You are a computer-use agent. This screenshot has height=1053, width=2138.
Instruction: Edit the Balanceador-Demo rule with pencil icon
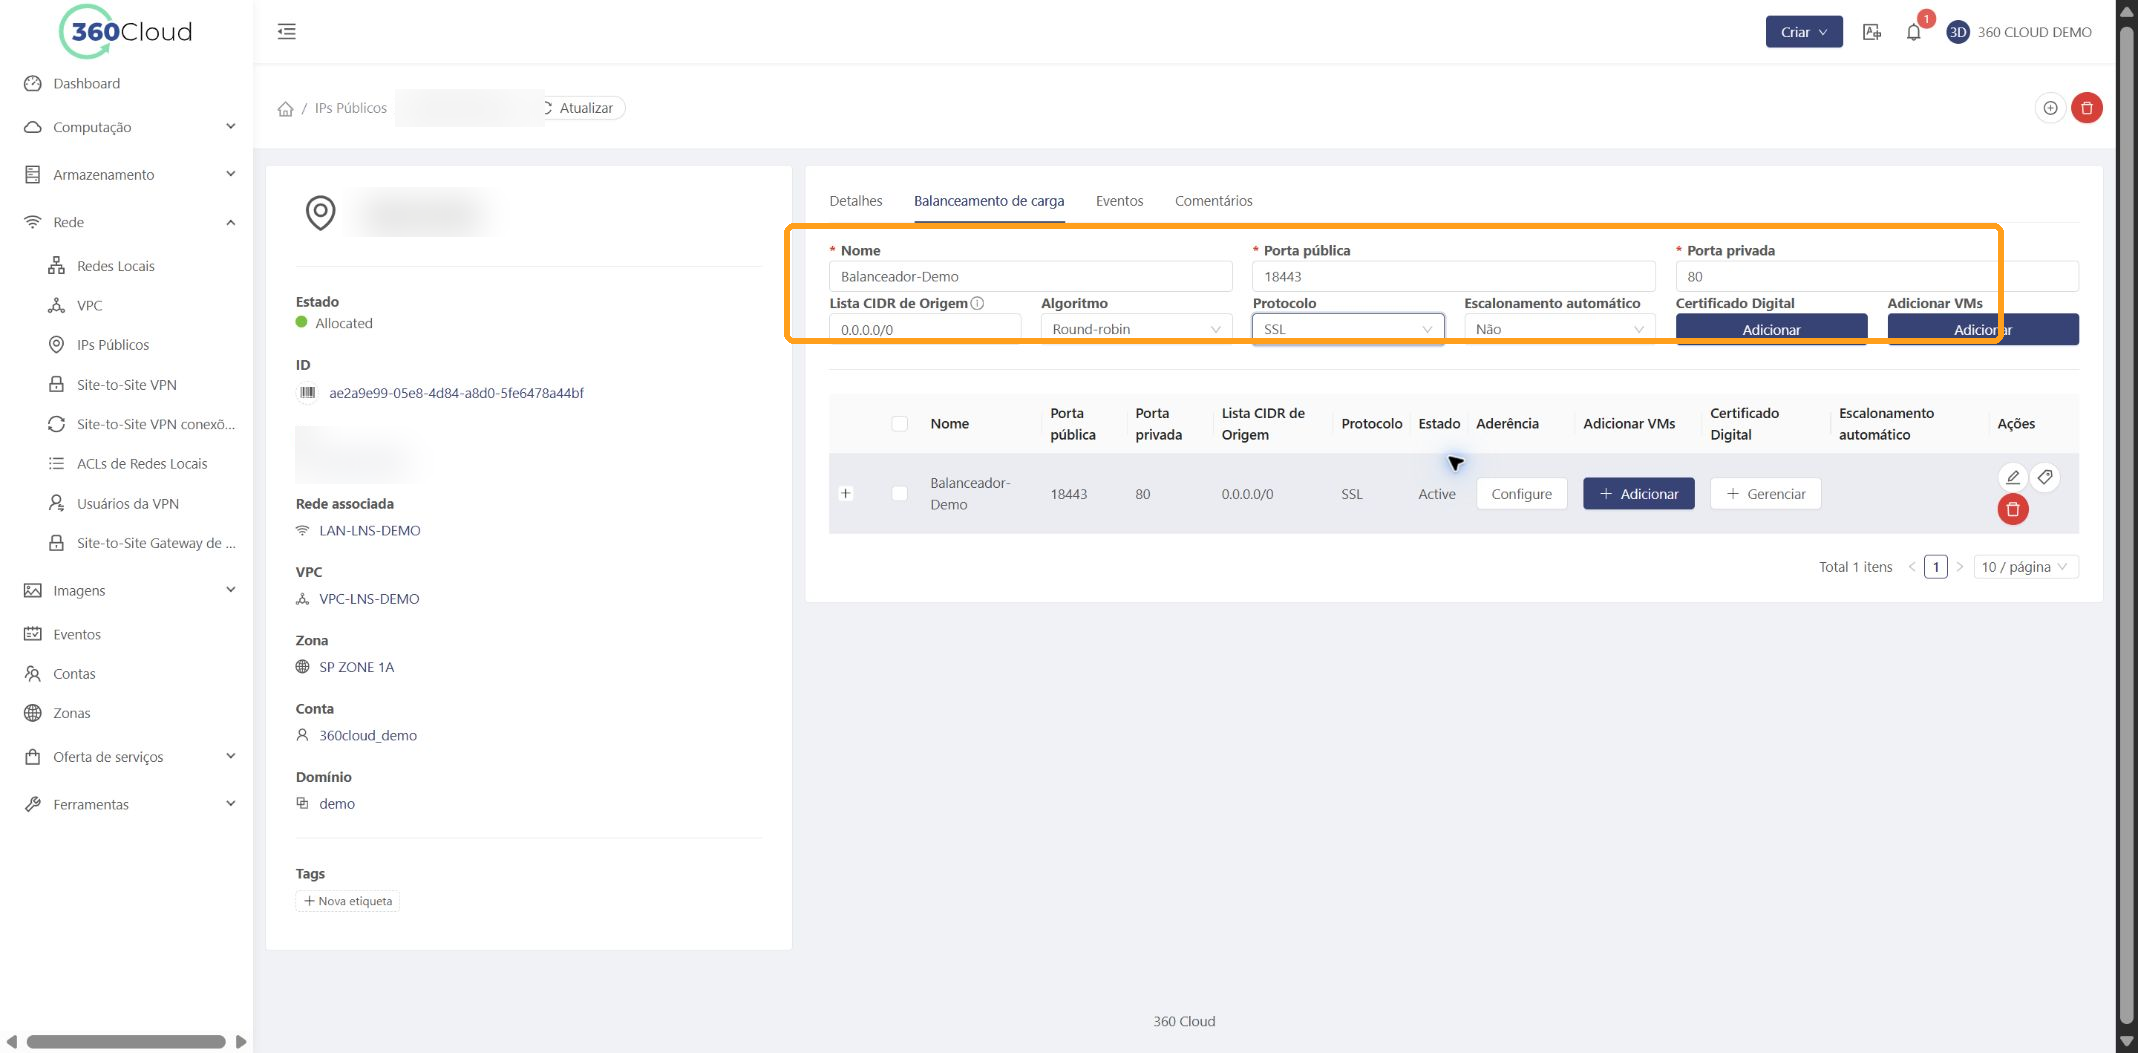(2013, 477)
